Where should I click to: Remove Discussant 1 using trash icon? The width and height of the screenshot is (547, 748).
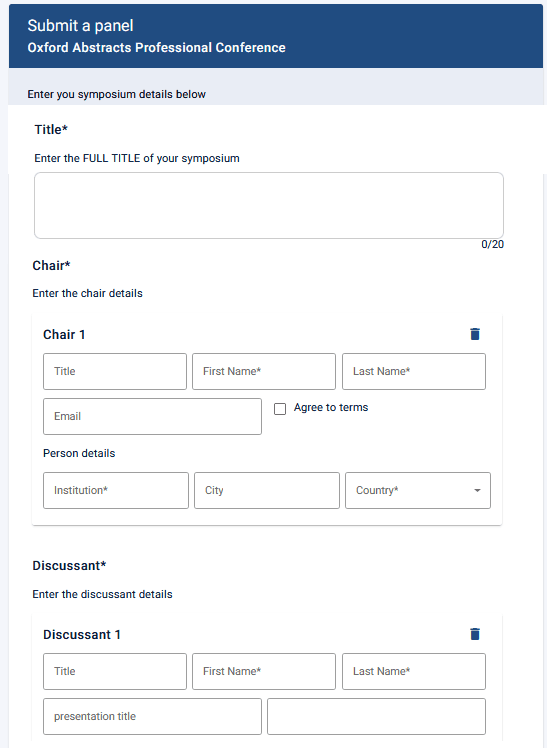475,634
